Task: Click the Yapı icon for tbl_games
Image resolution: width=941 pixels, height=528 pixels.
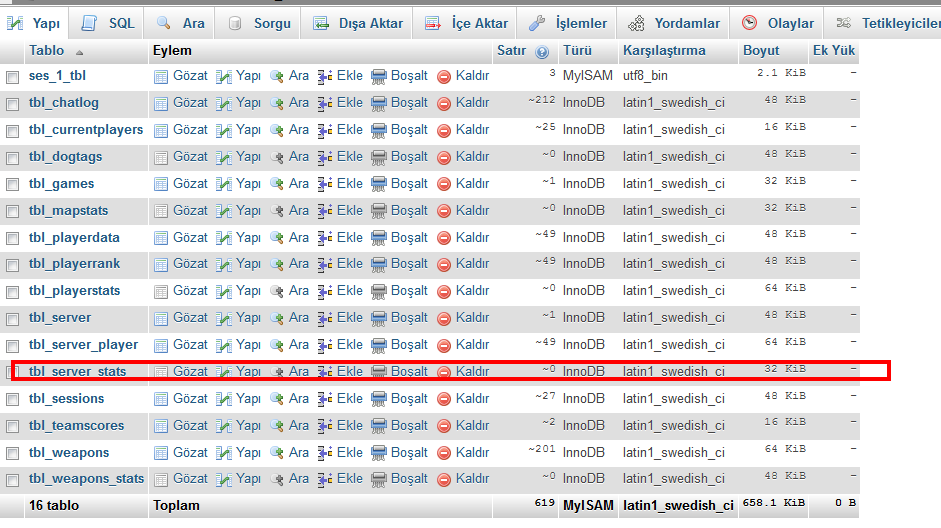Action: (224, 183)
